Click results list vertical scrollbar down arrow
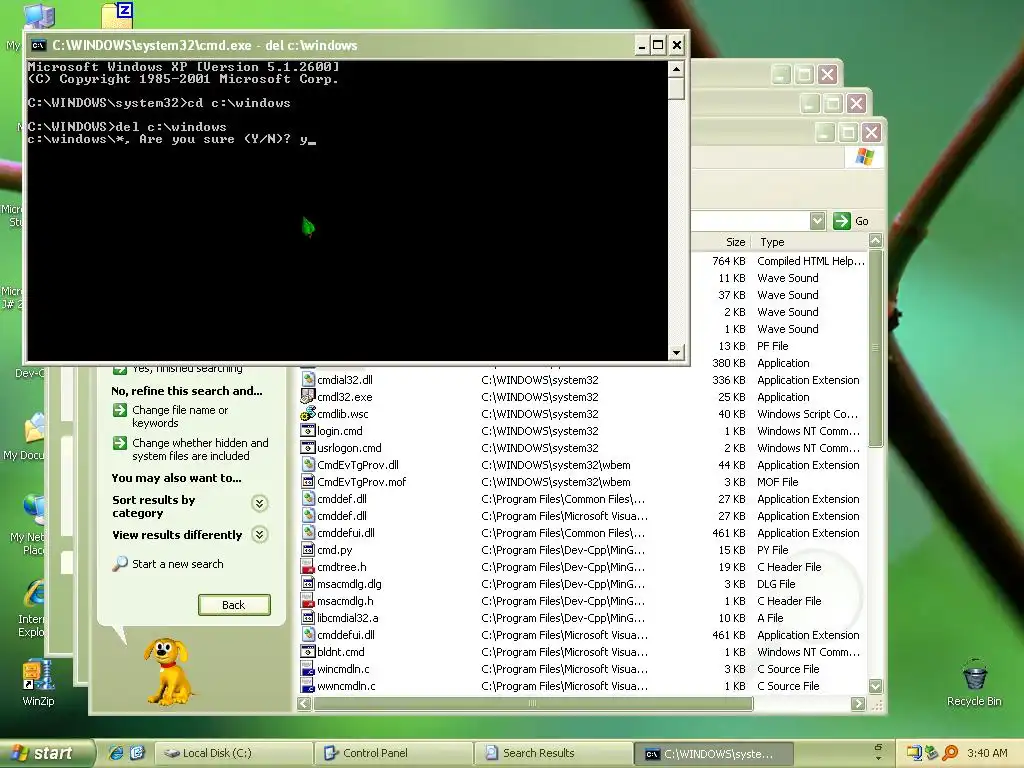 point(876,686)
